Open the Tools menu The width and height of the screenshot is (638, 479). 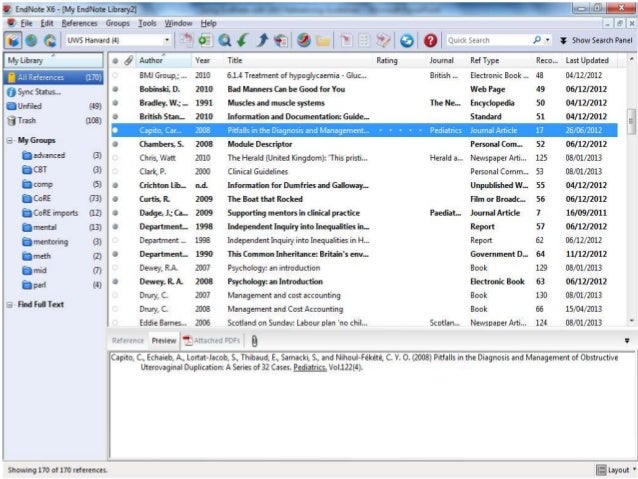pos(147,23)
